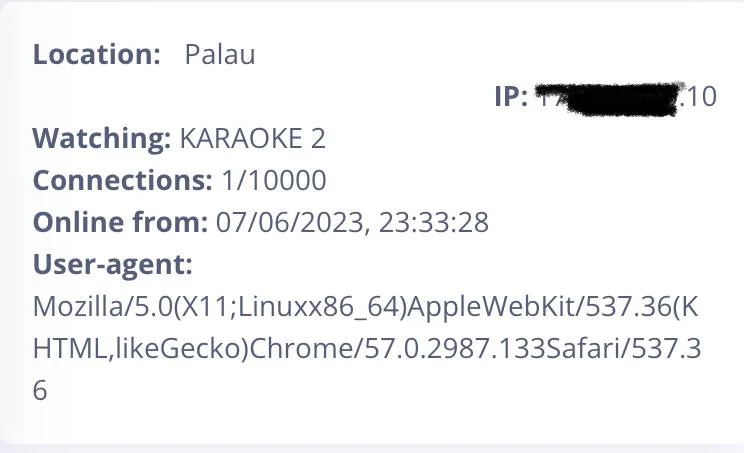The image size is (744, 453).
Task: Select the Mozilla/5.0 text
Action: [103, 306]
